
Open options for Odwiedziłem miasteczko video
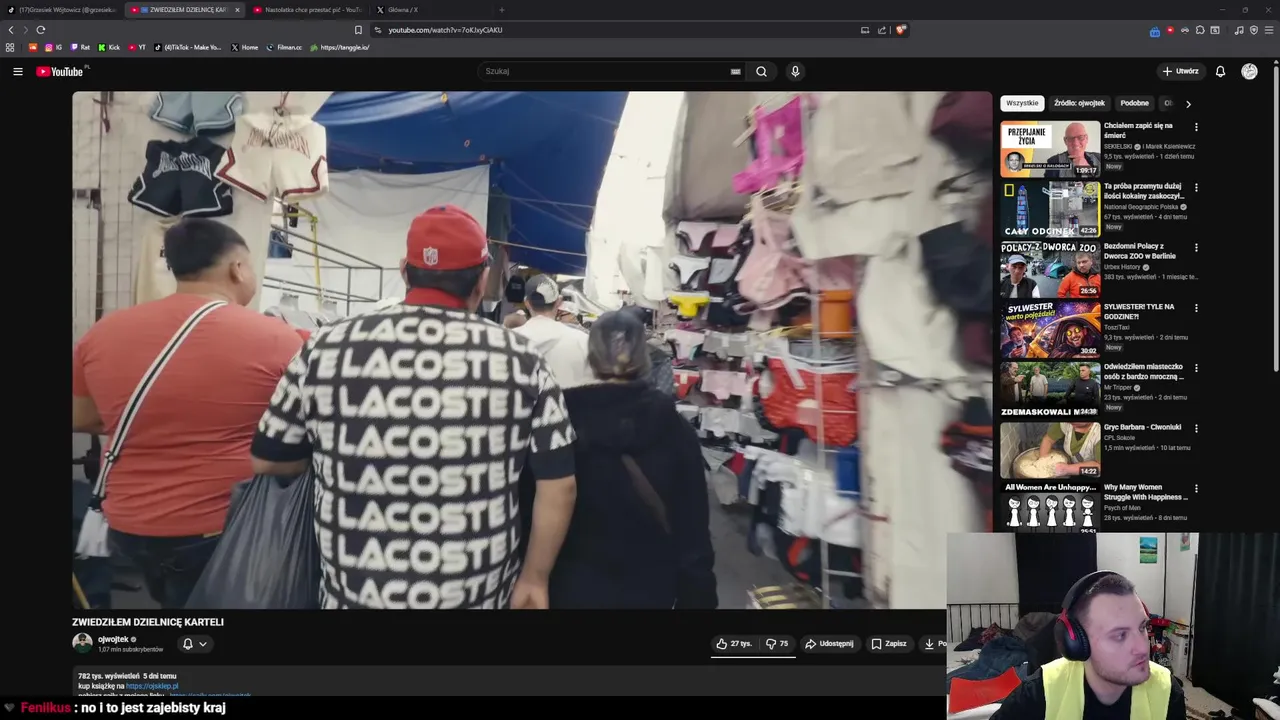(x=1196, y=368)
